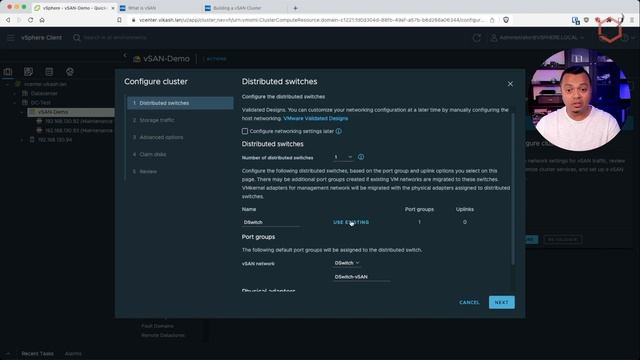This screenshot has height=360, width=640.
Task: Select step 2 Storage traffic
Action: [x=180, y=120]
